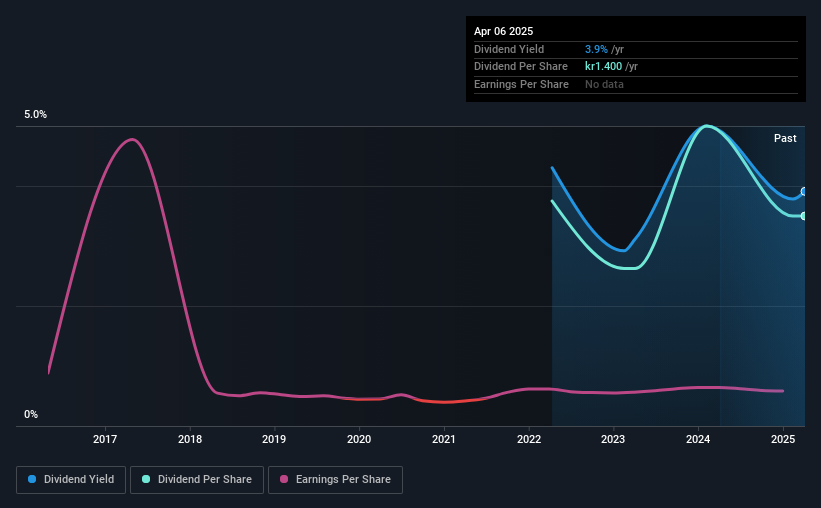821x508 pixels.
Task: Click the kr1.400 dividend per share value
Action: tap(603, 67)
